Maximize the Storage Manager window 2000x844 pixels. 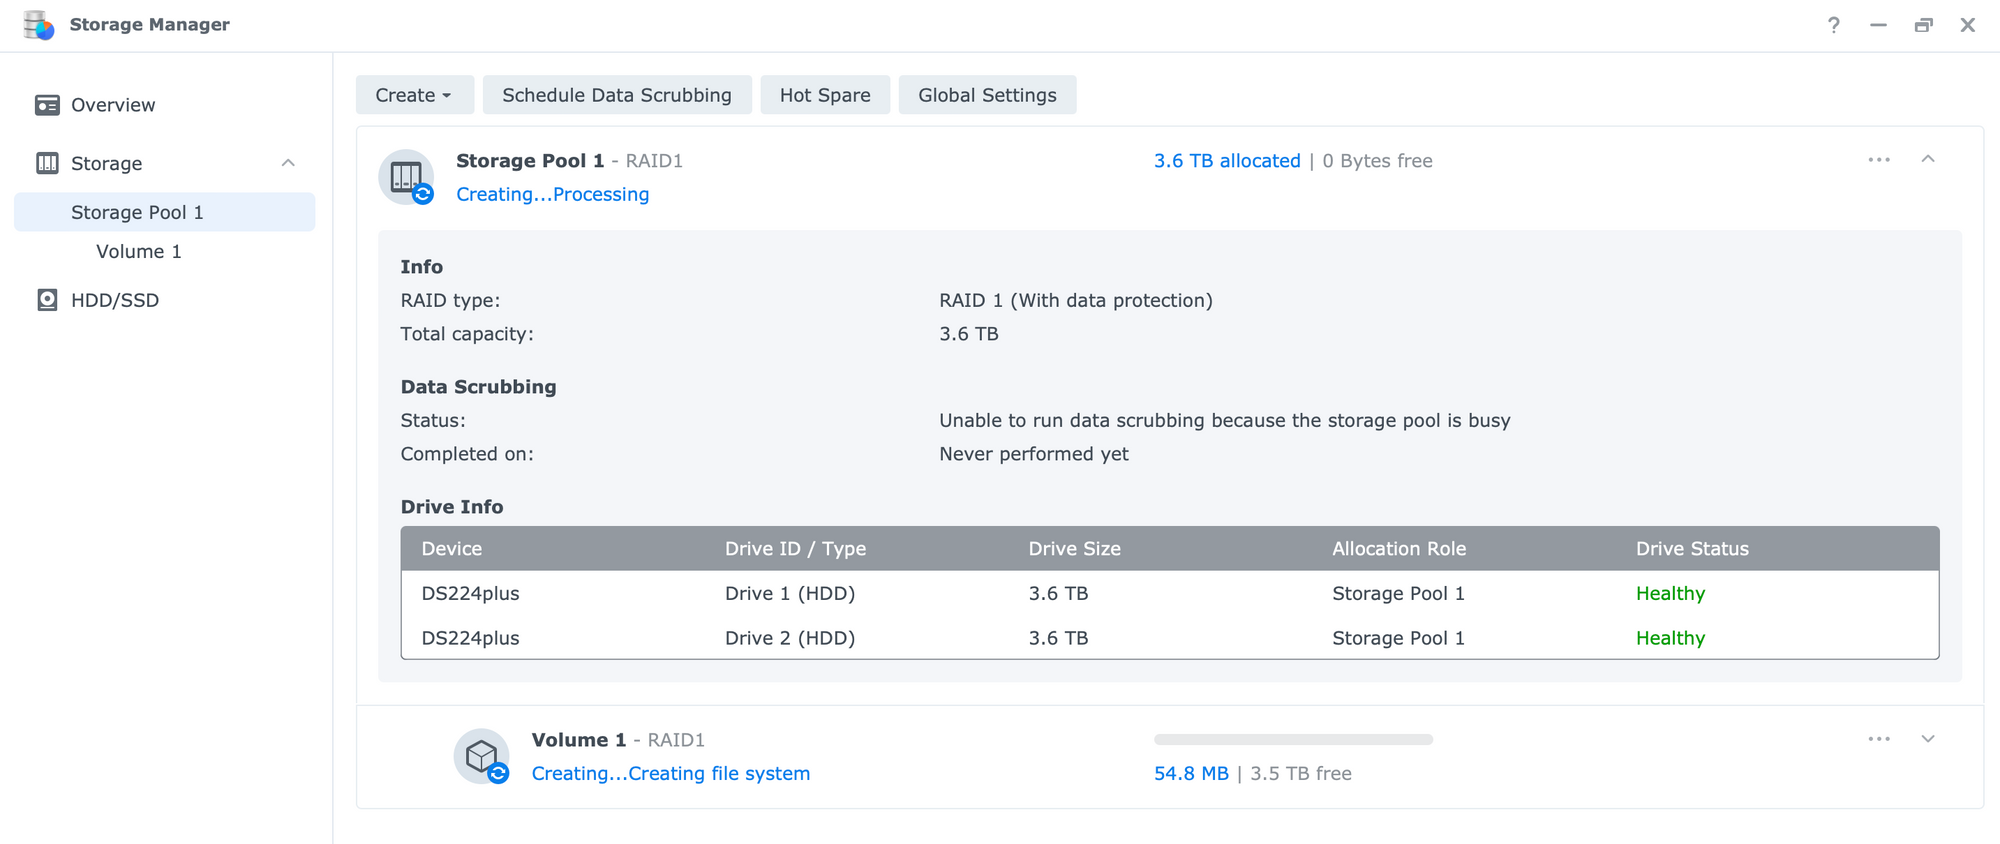tap(1923, 25)
